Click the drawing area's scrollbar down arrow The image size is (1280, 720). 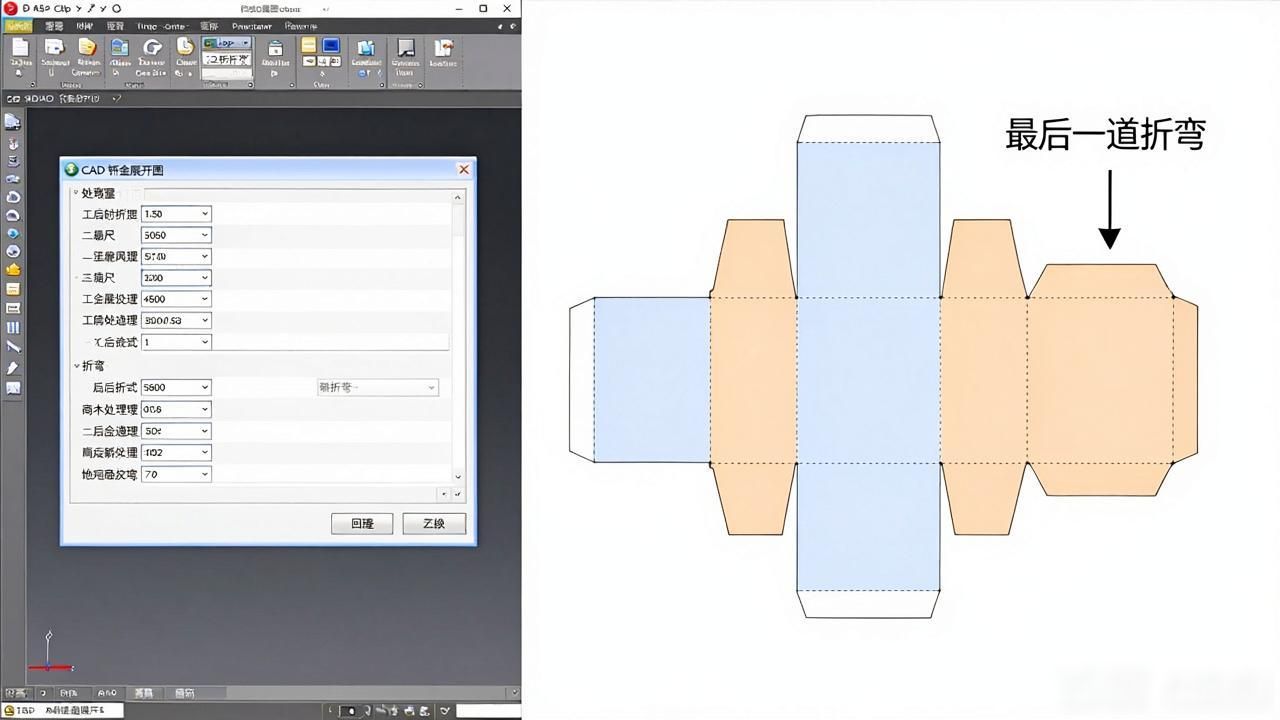coord(515,691)
